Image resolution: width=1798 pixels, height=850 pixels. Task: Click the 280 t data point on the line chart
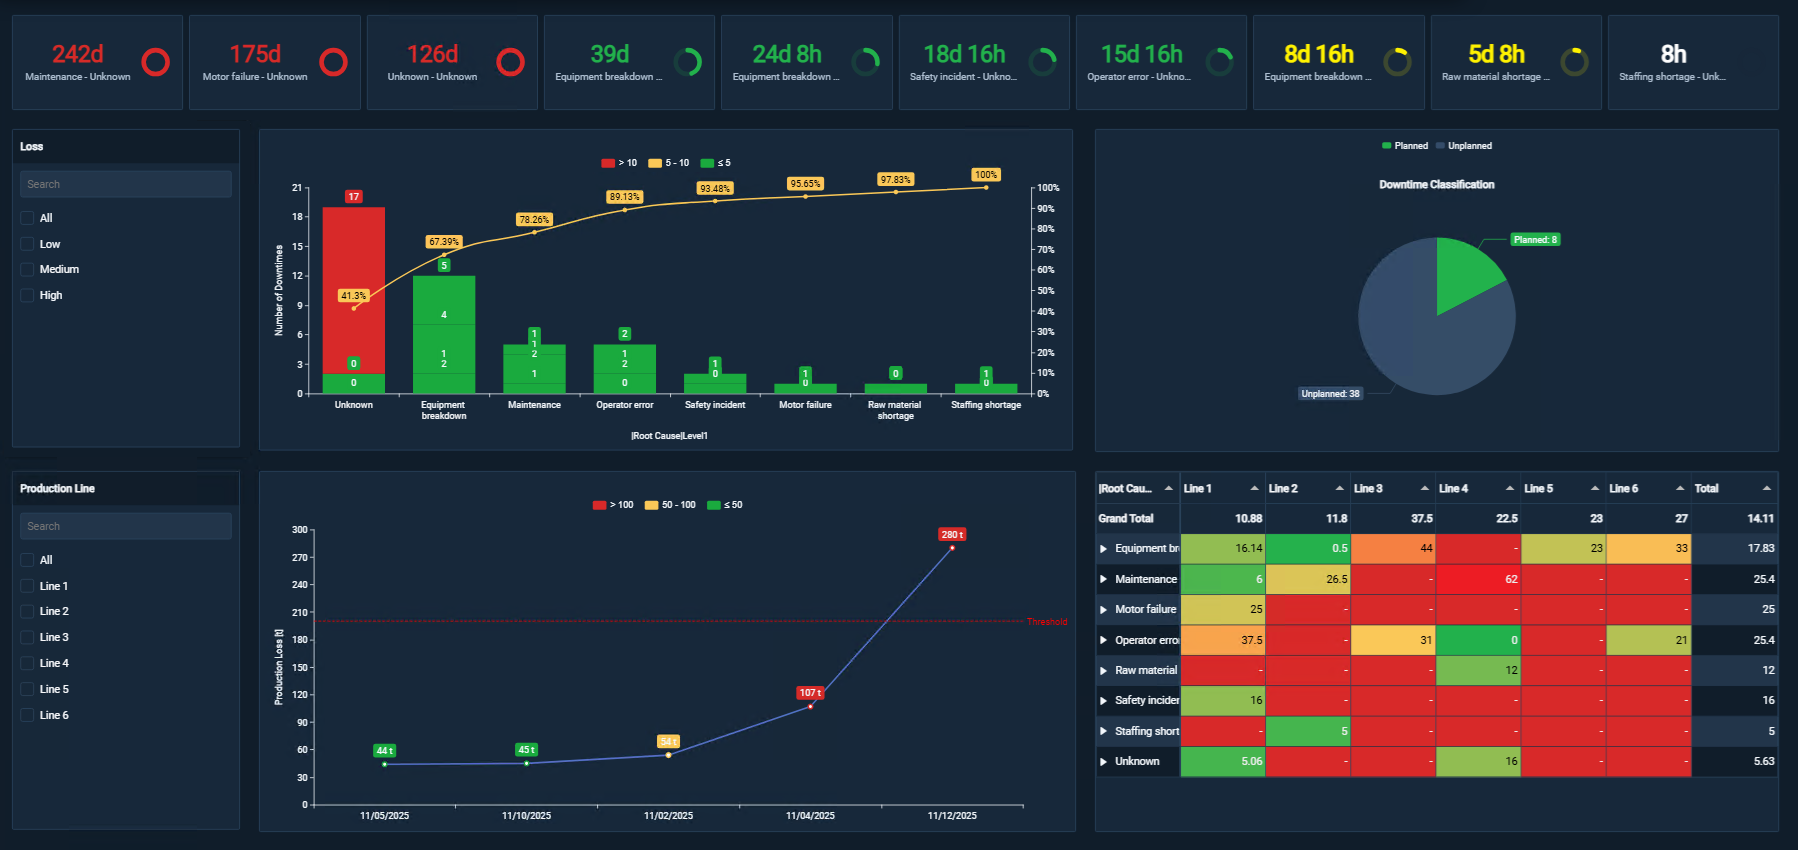(952, 547)
